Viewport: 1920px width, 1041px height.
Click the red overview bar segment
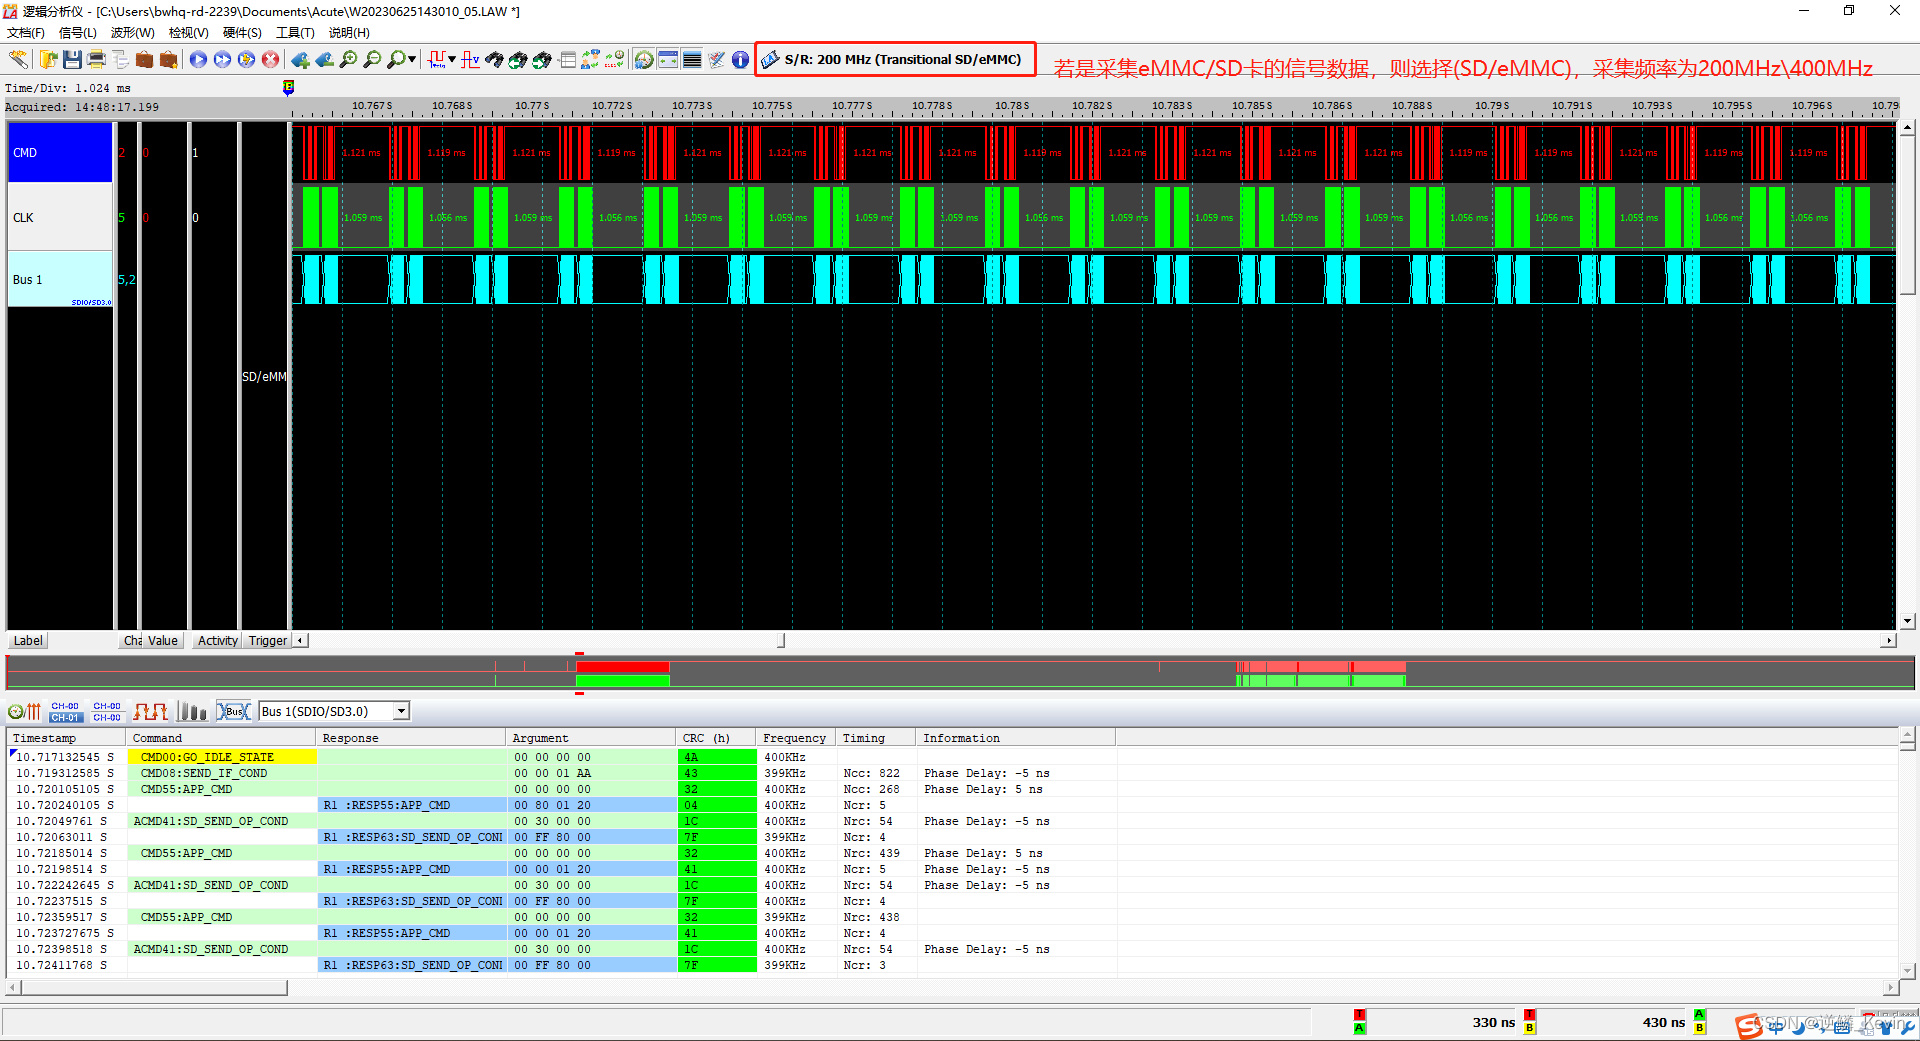coord(622,667)
